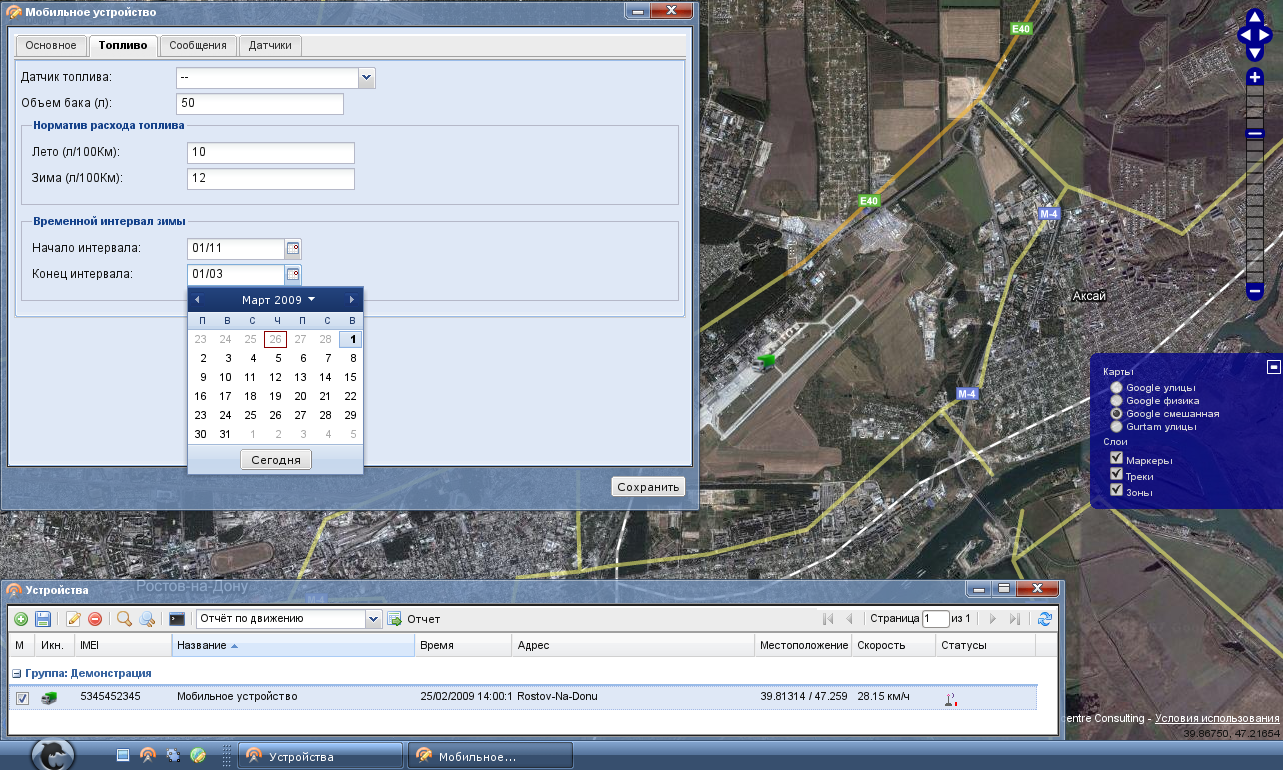Image resolution: width=1283 pixels, height=770 pixels.
Task: Click the save floppy disk icon in Устройства toolbar
Action: (43, 619)
